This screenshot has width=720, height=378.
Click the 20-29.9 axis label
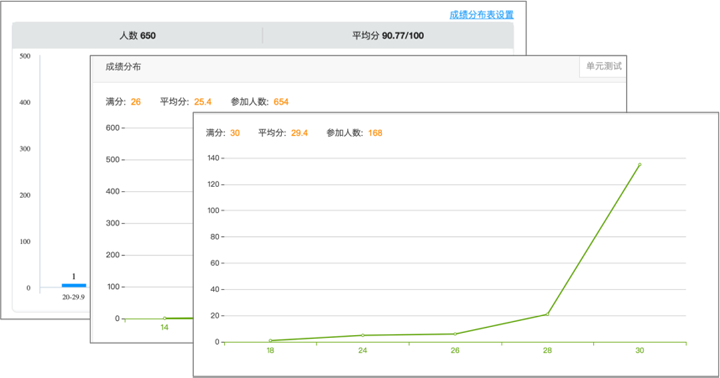[x=73, y=297]
